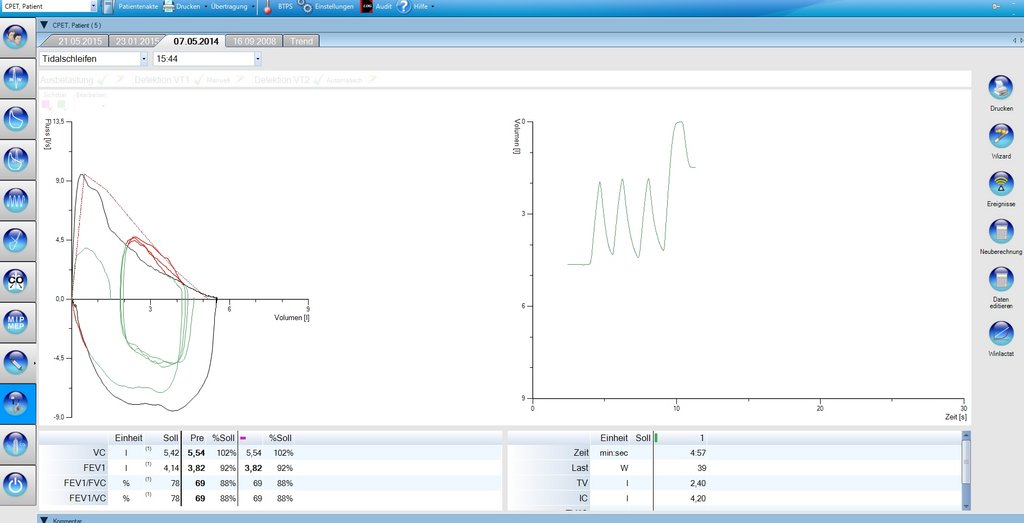Screen dimensions: 1024x523
Task: Launch Winlactat from the right sidebar
Action: [1001, 332]
